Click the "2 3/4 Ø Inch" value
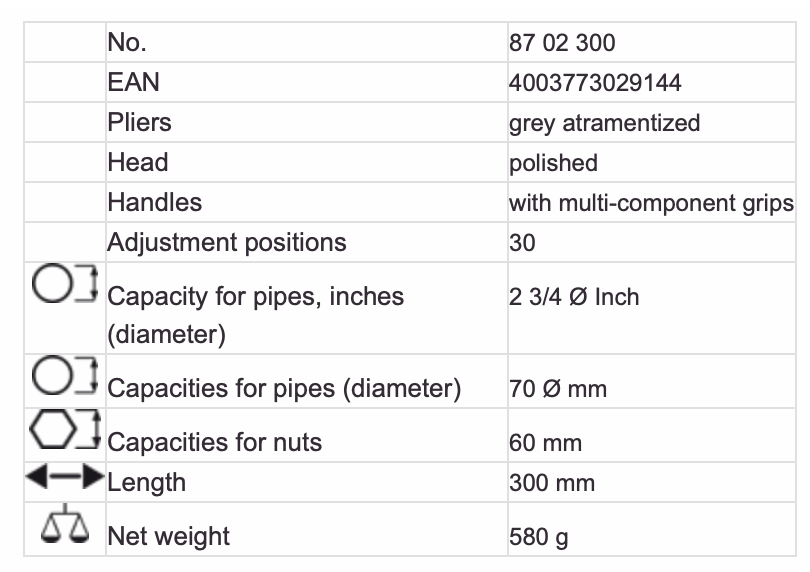Viewport: 810px width, 572px height. [574, 297]
